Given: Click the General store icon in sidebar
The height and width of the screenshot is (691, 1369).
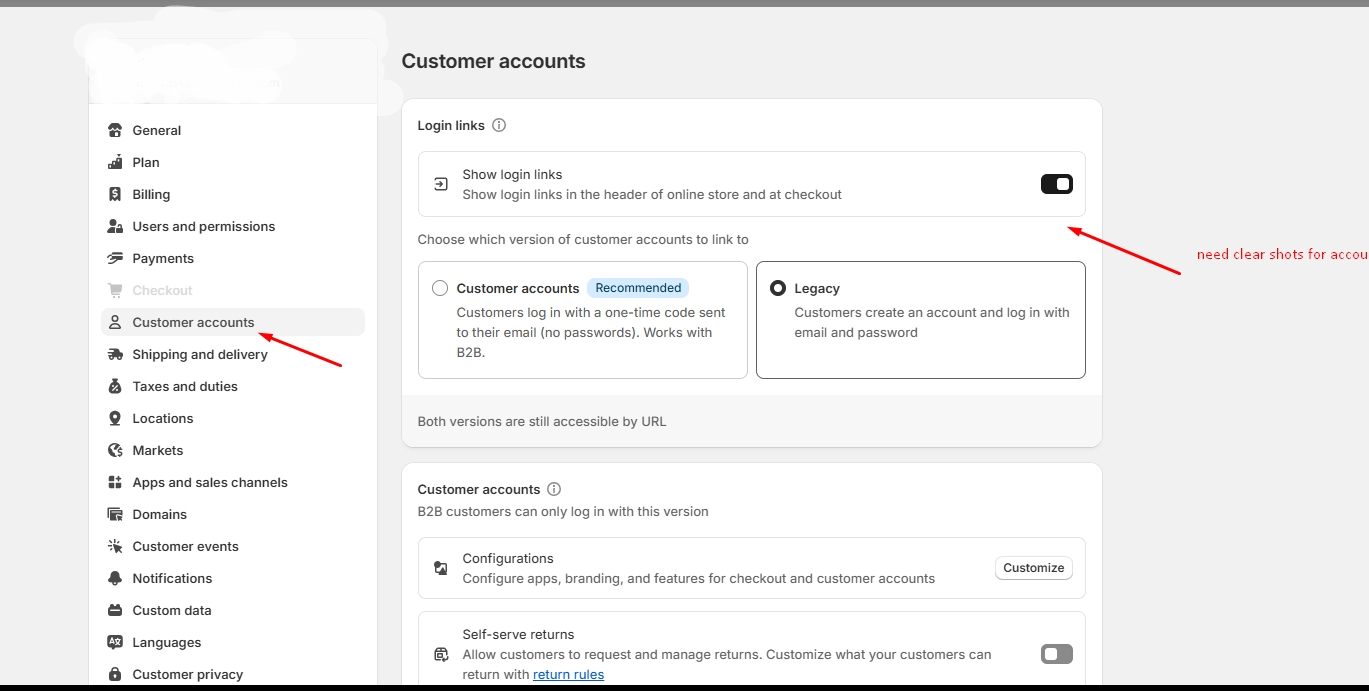Looking at the screenshot, I should pos(115,130).
